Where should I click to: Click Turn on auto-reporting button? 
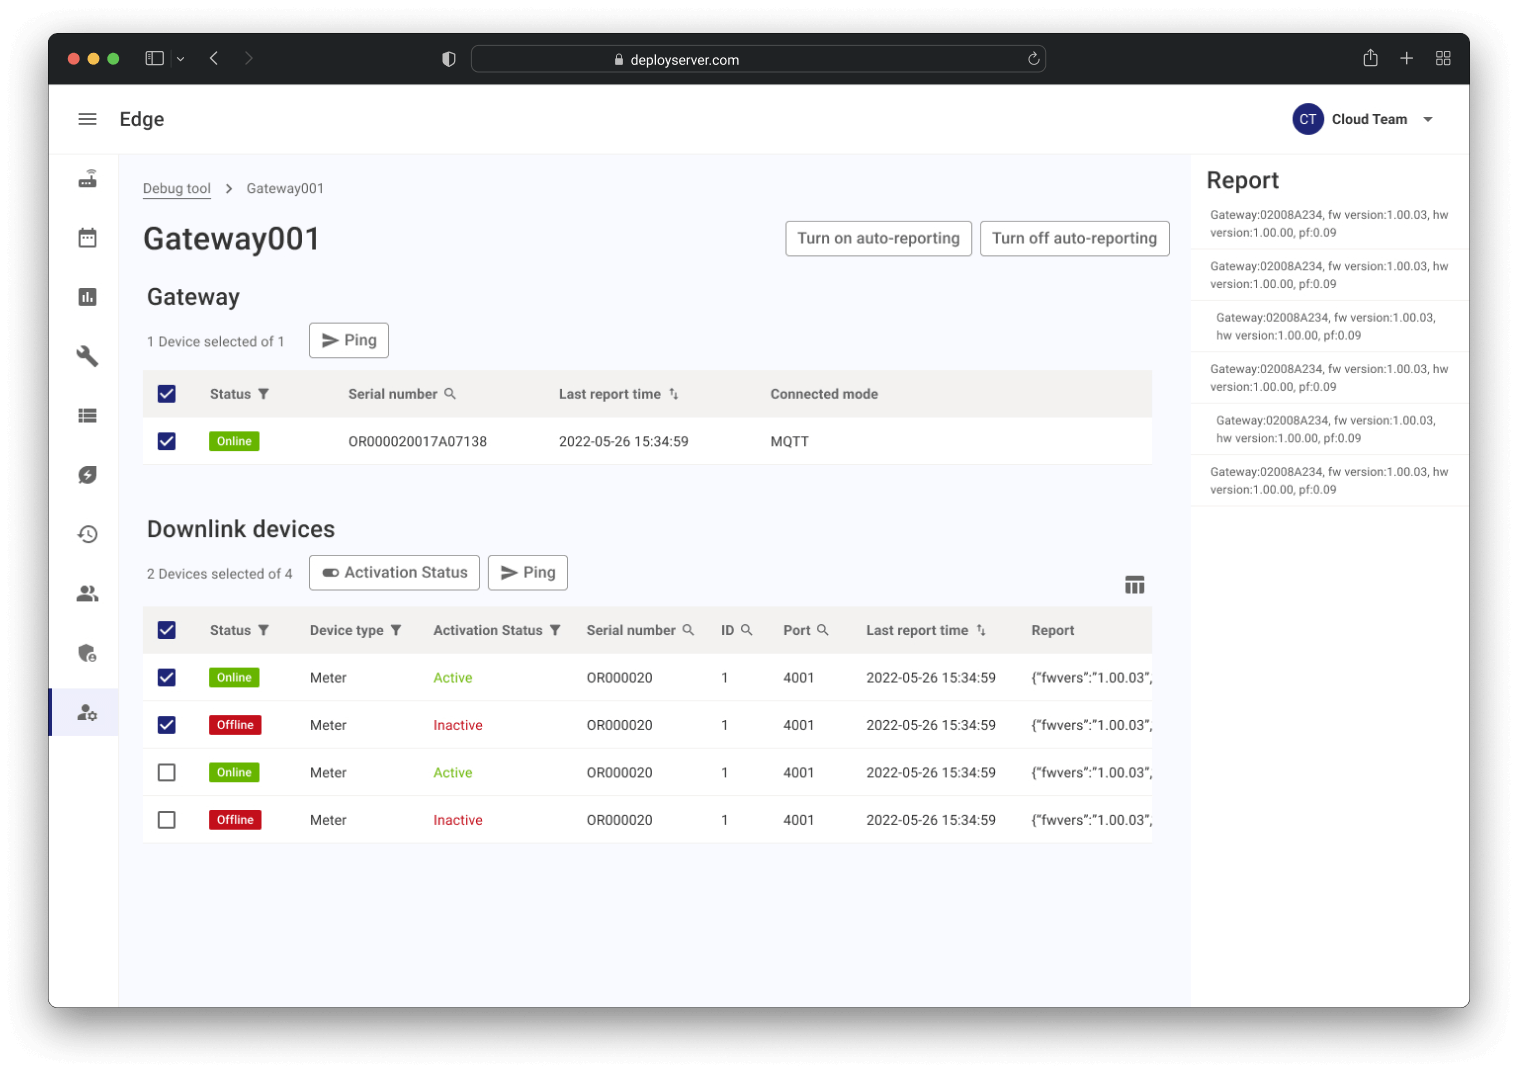pyautogui.click(x=878, y=238)
